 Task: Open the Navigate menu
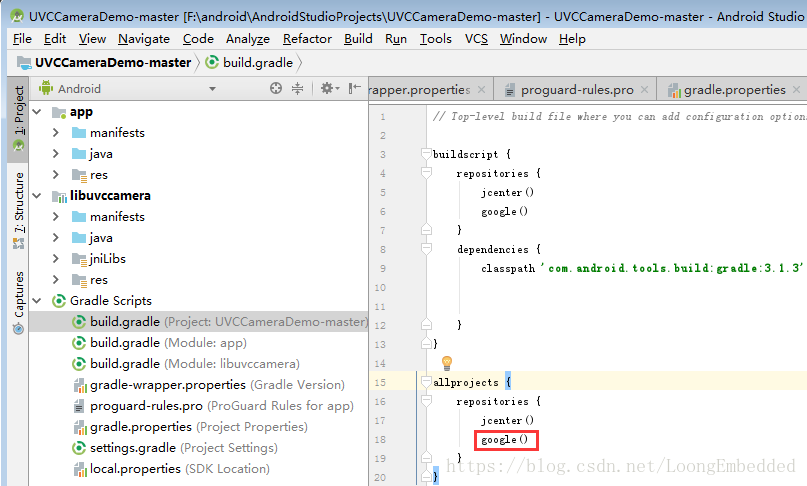(x=144, y=39)
